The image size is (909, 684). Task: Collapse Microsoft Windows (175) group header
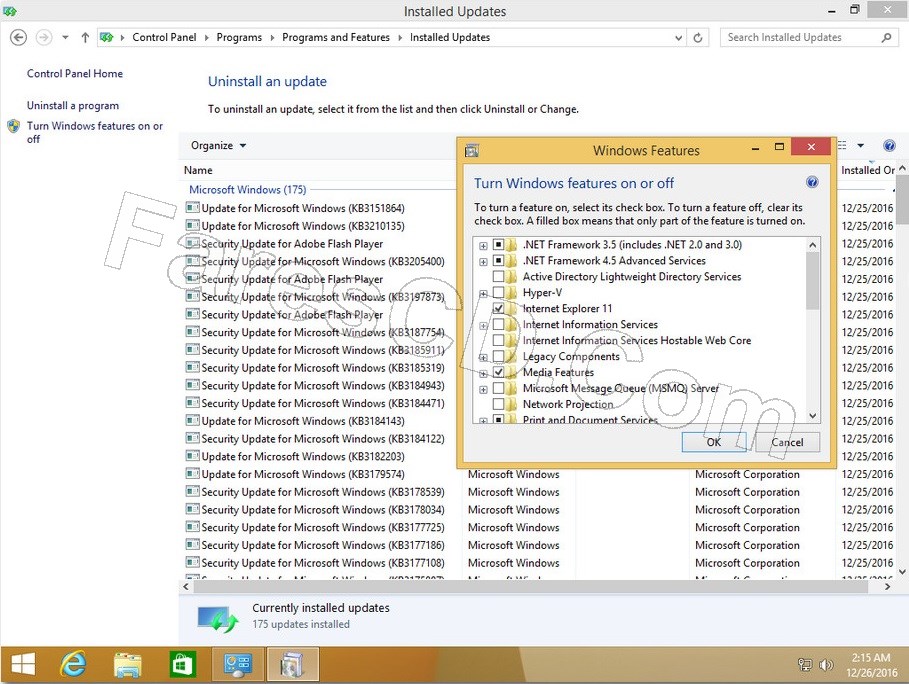pyautogui.click(x=248, y=190)
